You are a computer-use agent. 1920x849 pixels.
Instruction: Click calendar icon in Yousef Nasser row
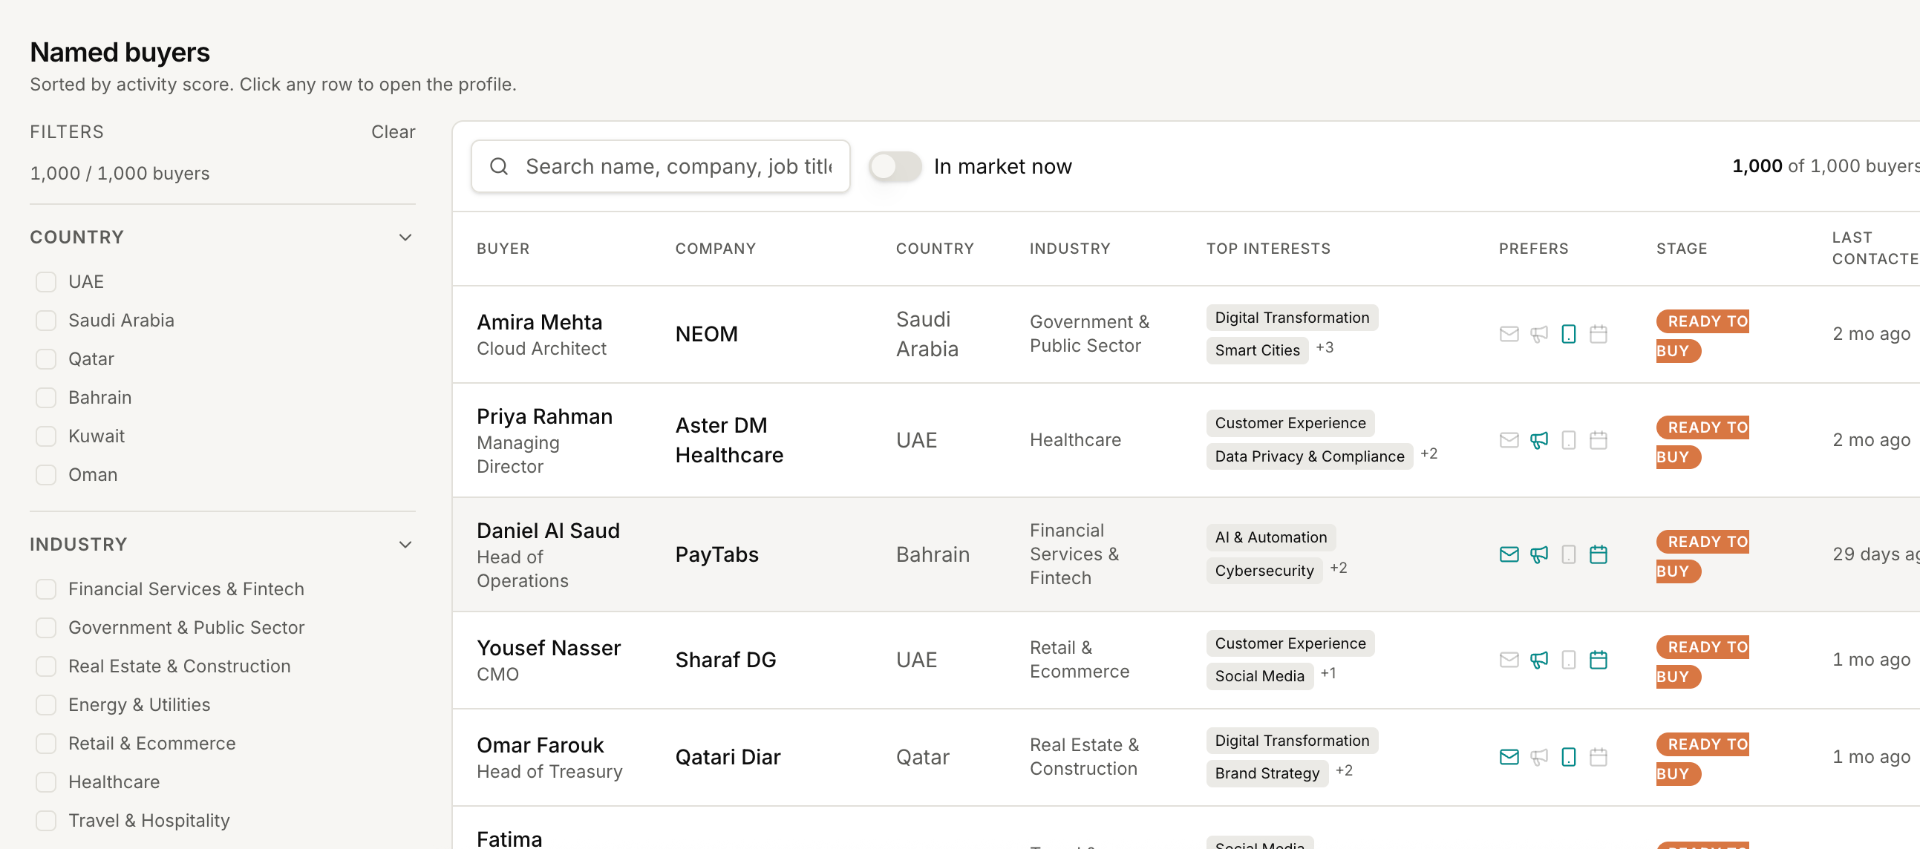click(1599, 660)
